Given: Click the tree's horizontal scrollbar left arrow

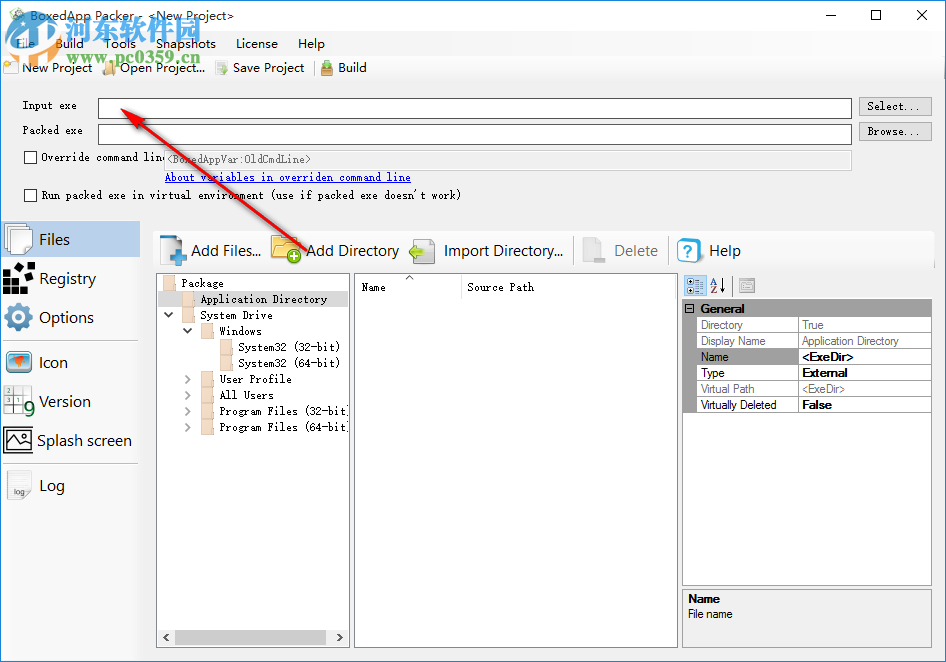Looking at the screenshot, I should point(166,637).
